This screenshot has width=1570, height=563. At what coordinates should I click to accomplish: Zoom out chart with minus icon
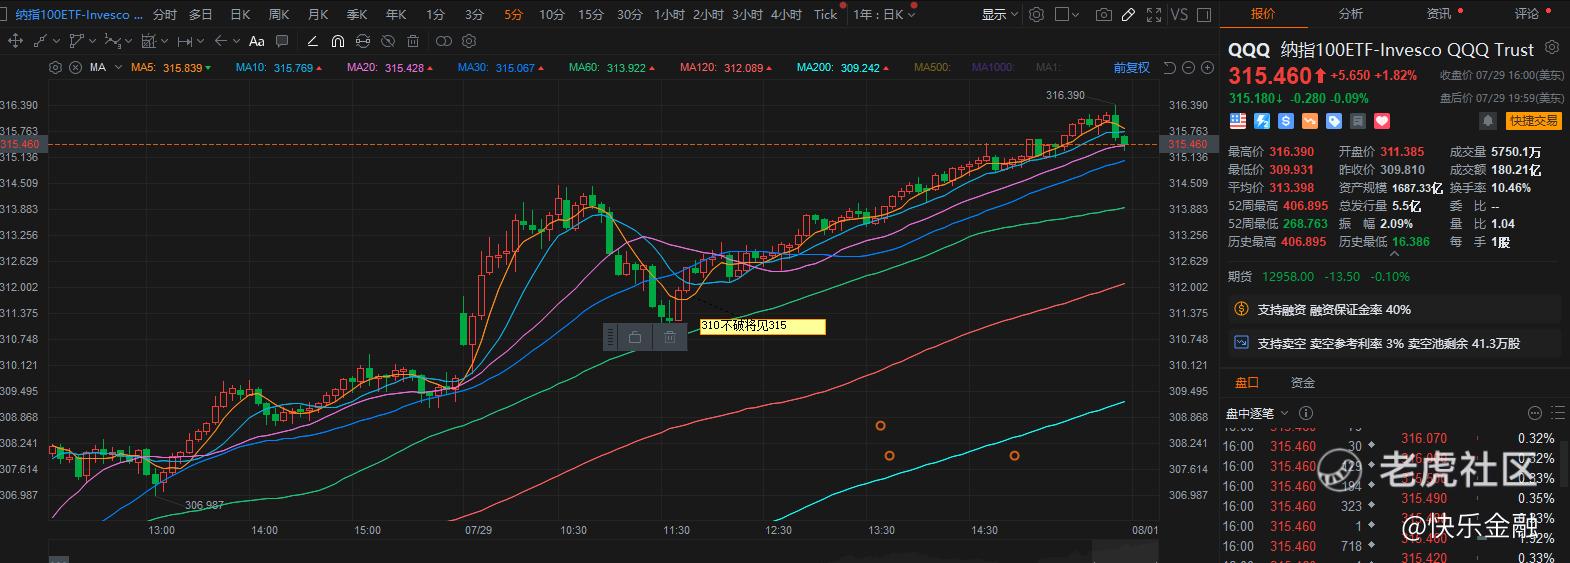tap(1188, 67)
